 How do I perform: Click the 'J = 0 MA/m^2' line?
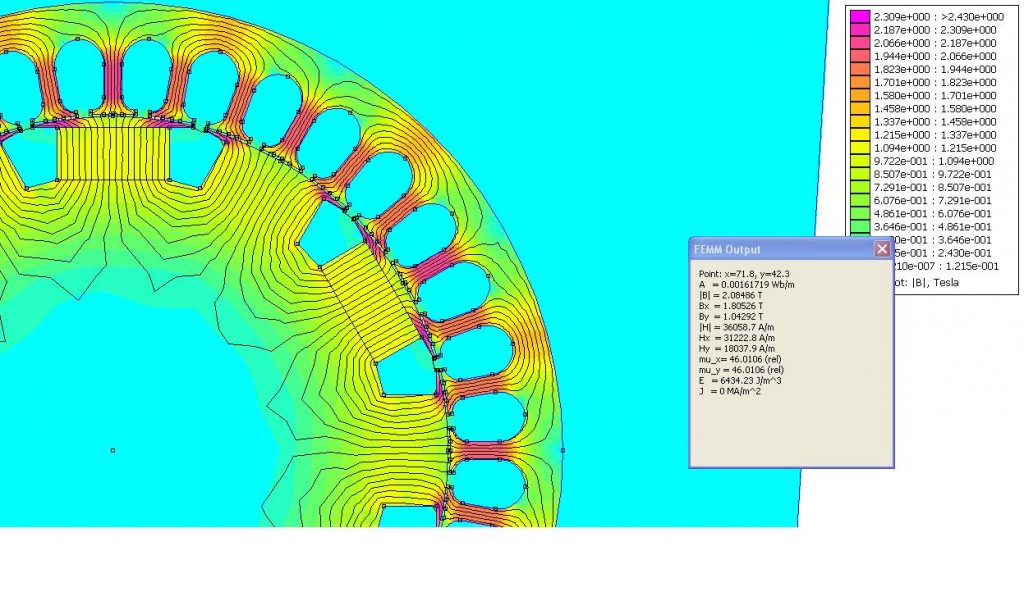pos(729,391)
